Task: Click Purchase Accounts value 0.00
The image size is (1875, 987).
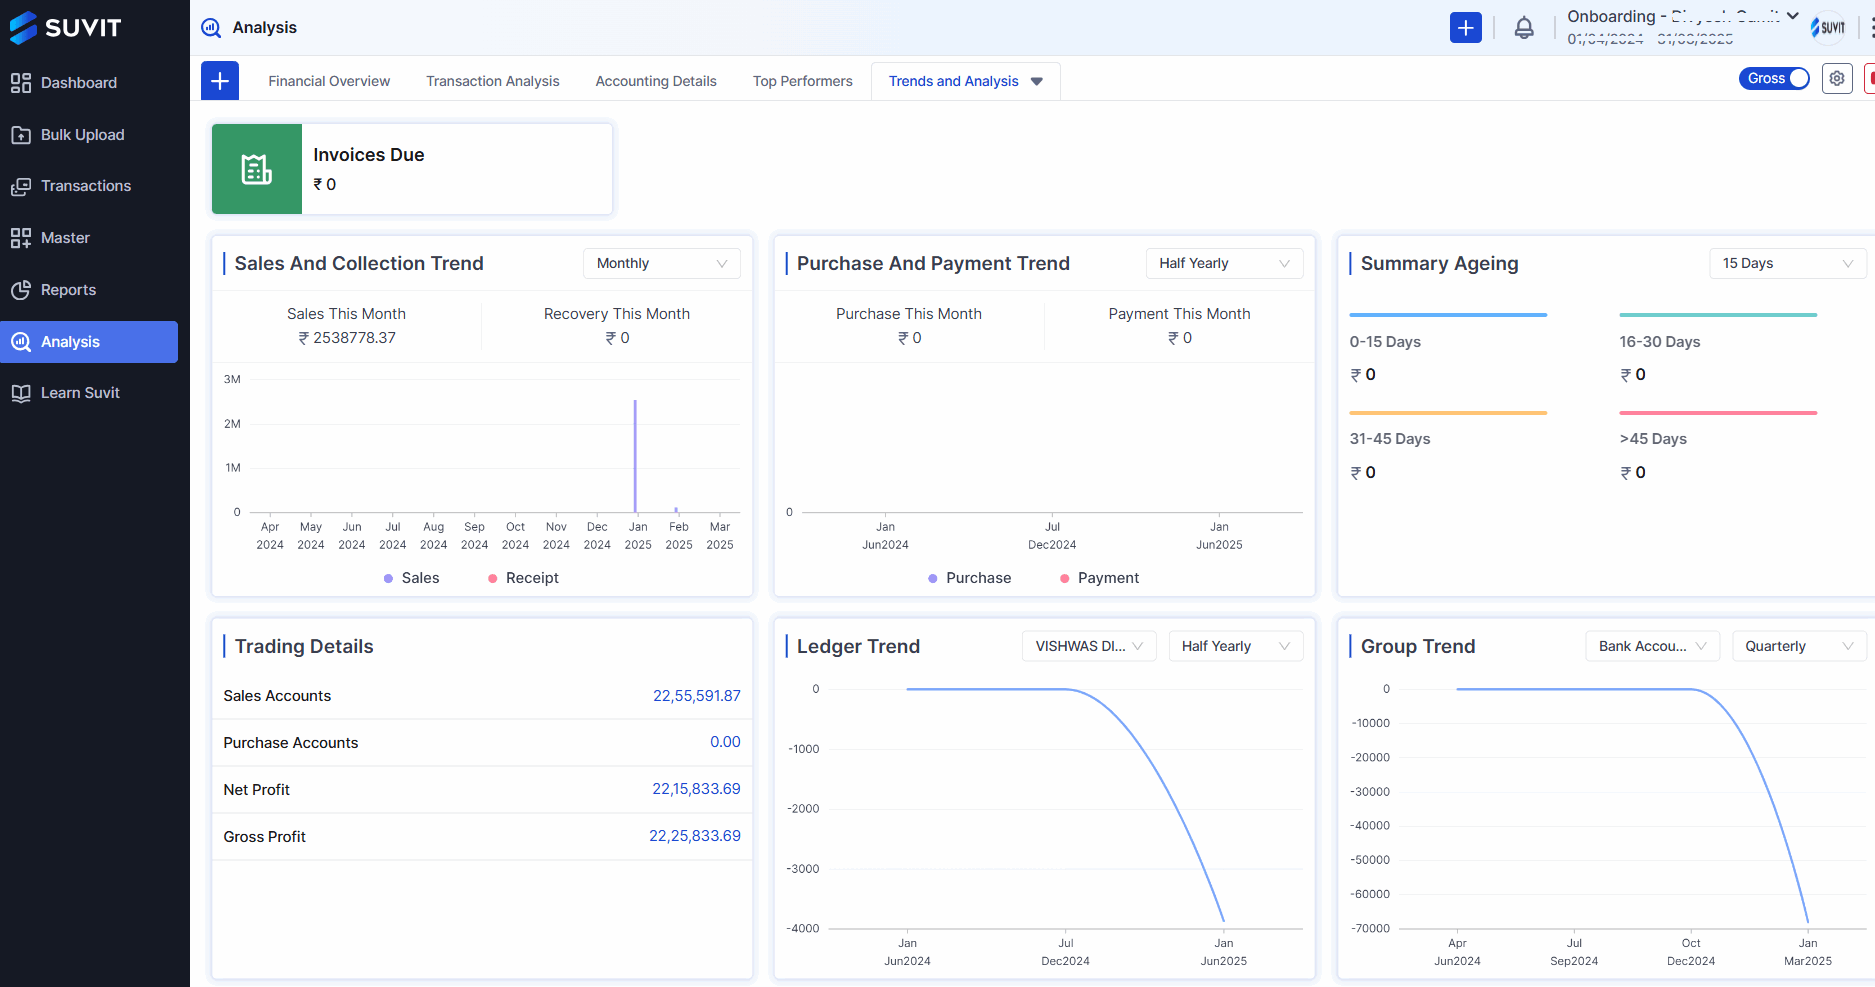Action: pos(725,742)
